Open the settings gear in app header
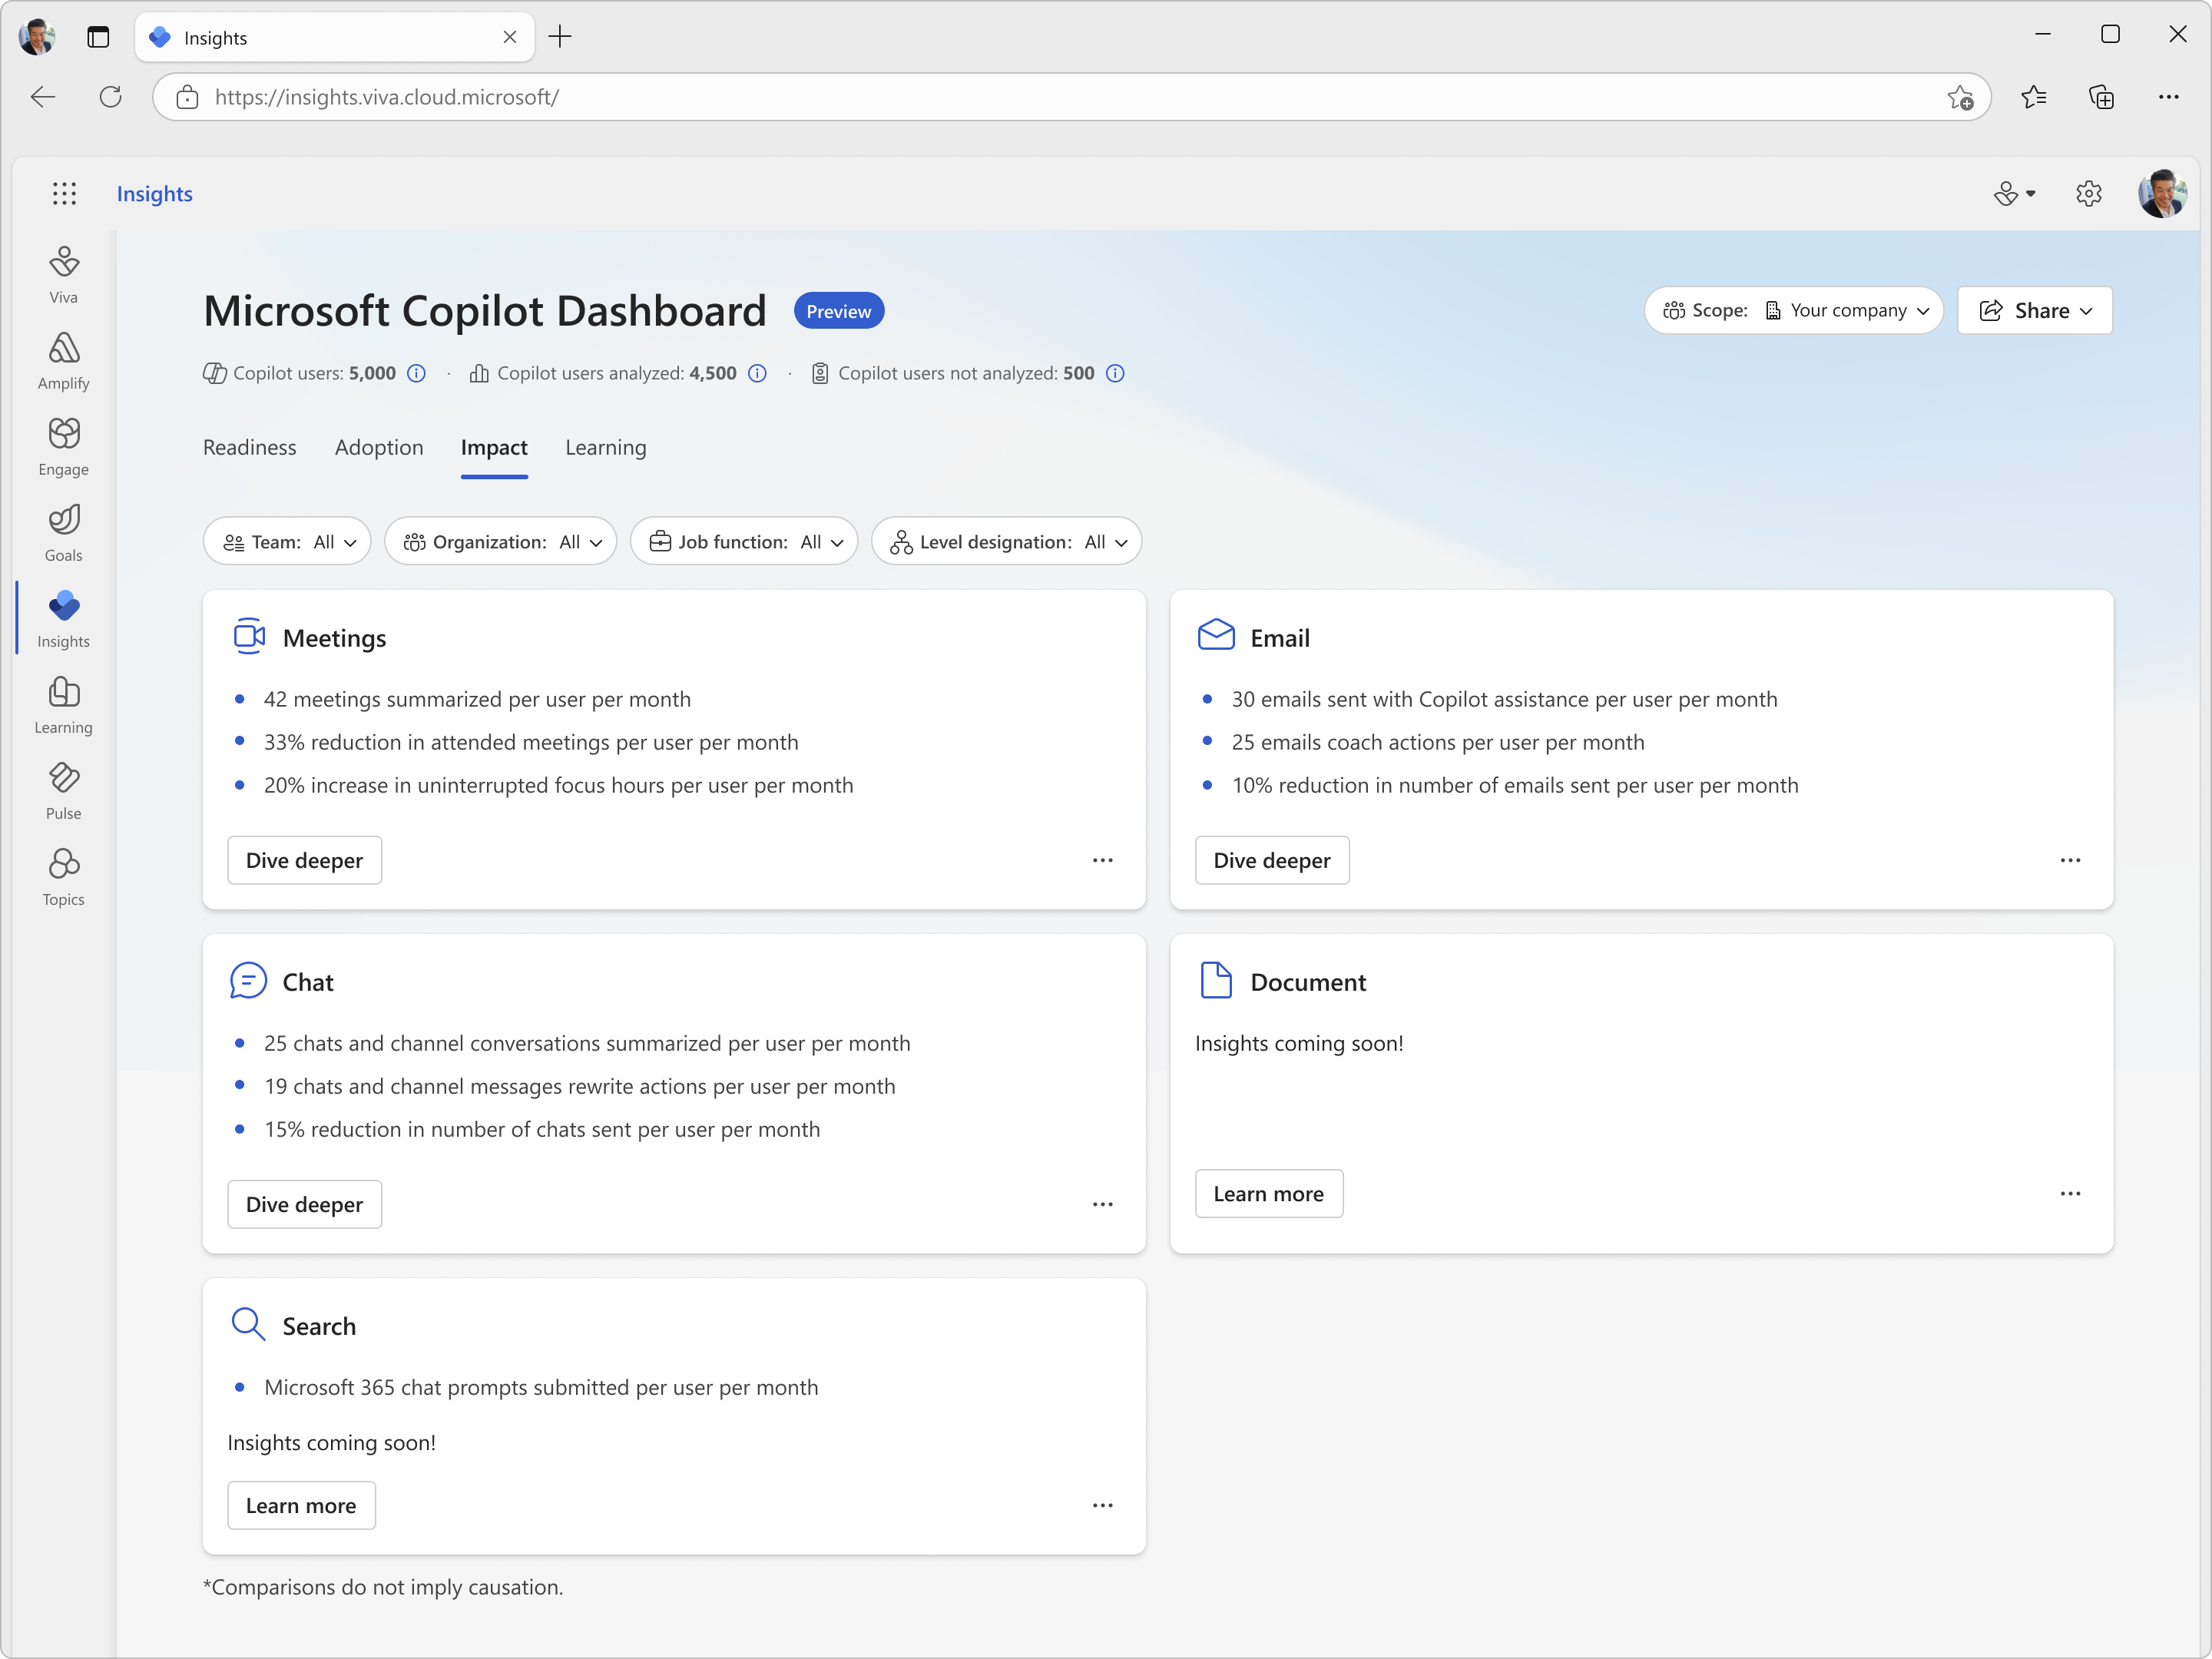Image resolution: width=2212 pixels, height=1659 pixels. pos(2088,193)
